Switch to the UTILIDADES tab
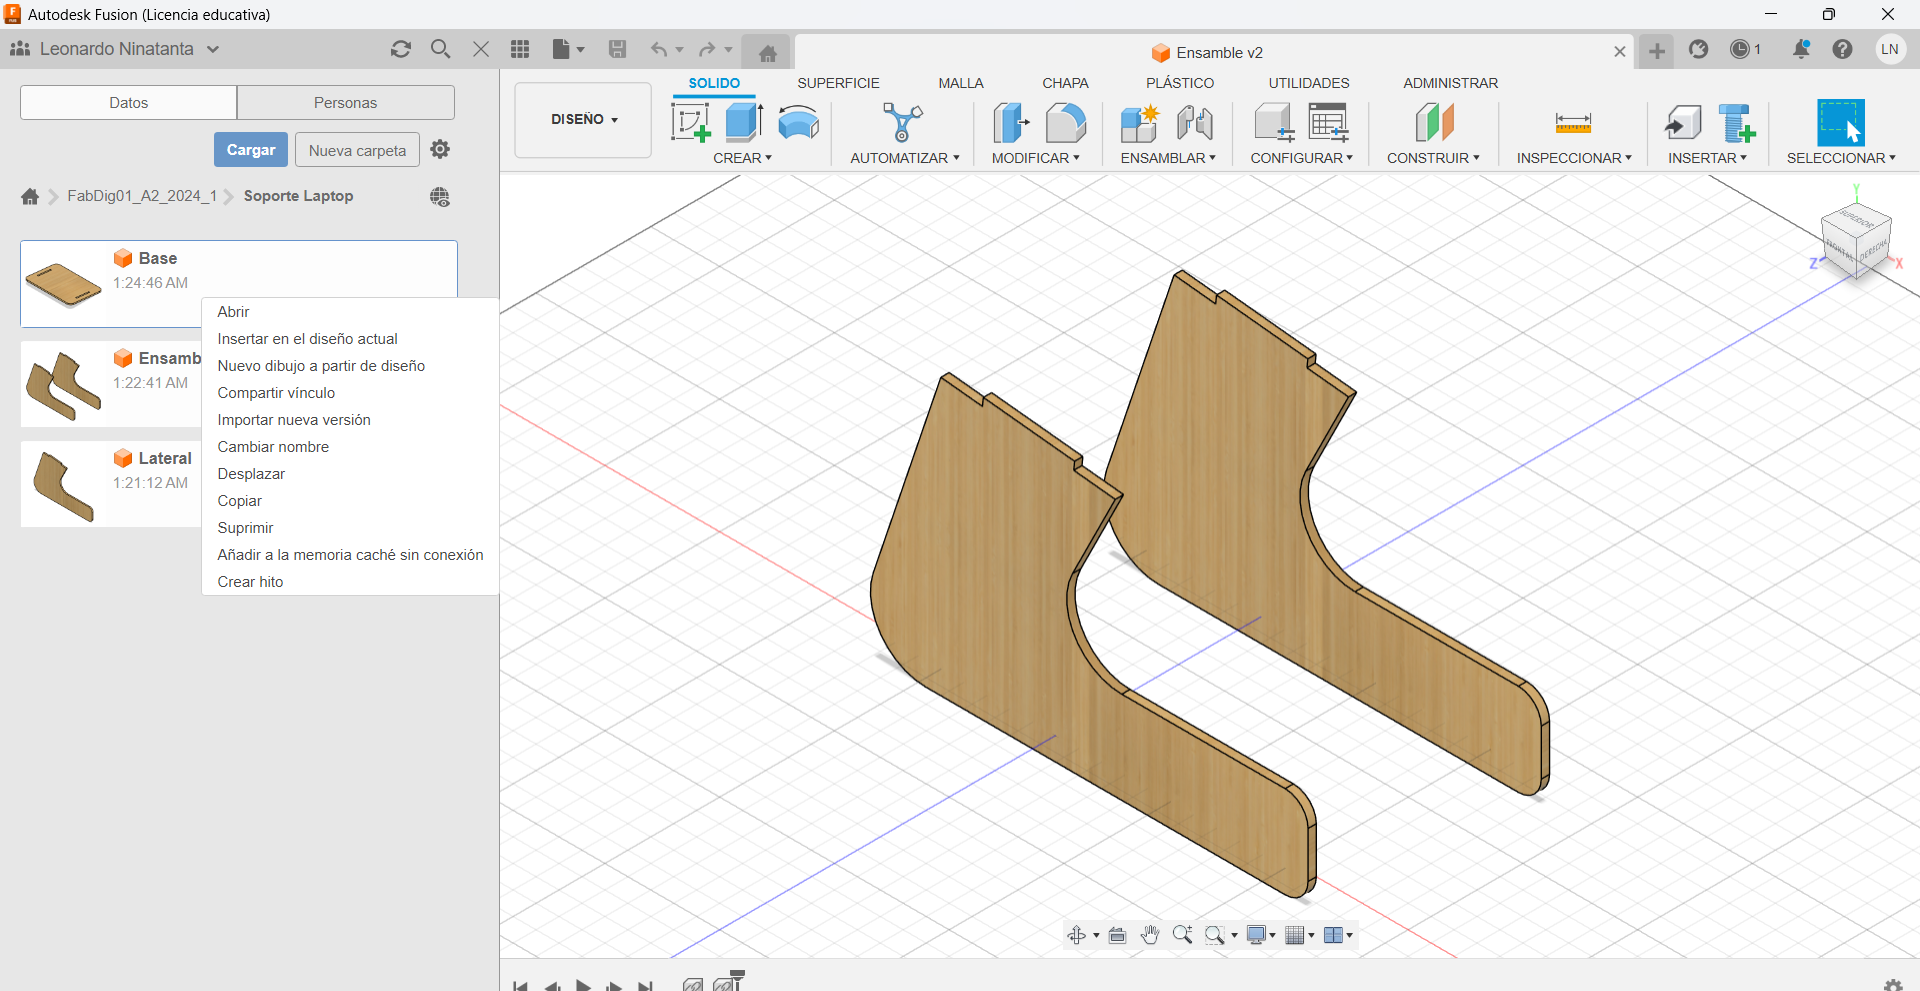Viewport: 1920px width, 991px height. (1309, 83)
